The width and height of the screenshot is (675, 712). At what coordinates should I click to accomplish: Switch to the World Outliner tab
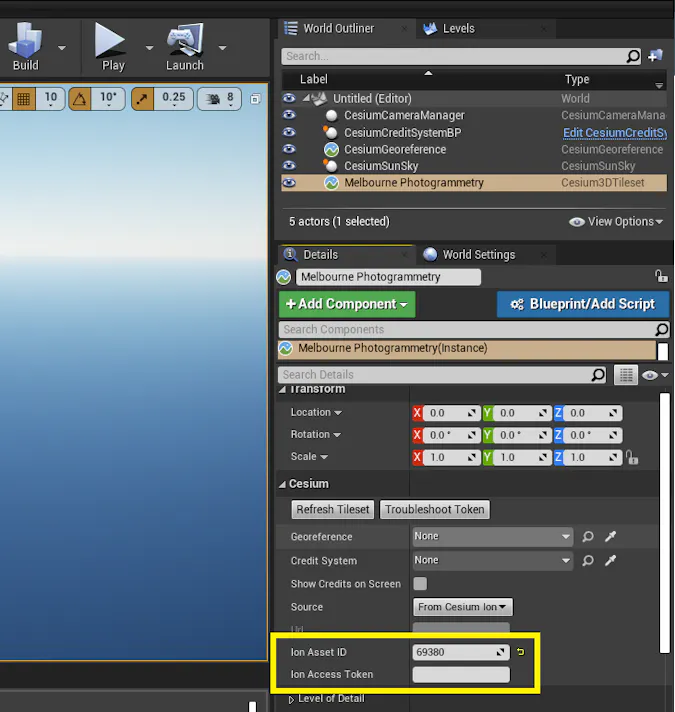(x=338, y=29)
